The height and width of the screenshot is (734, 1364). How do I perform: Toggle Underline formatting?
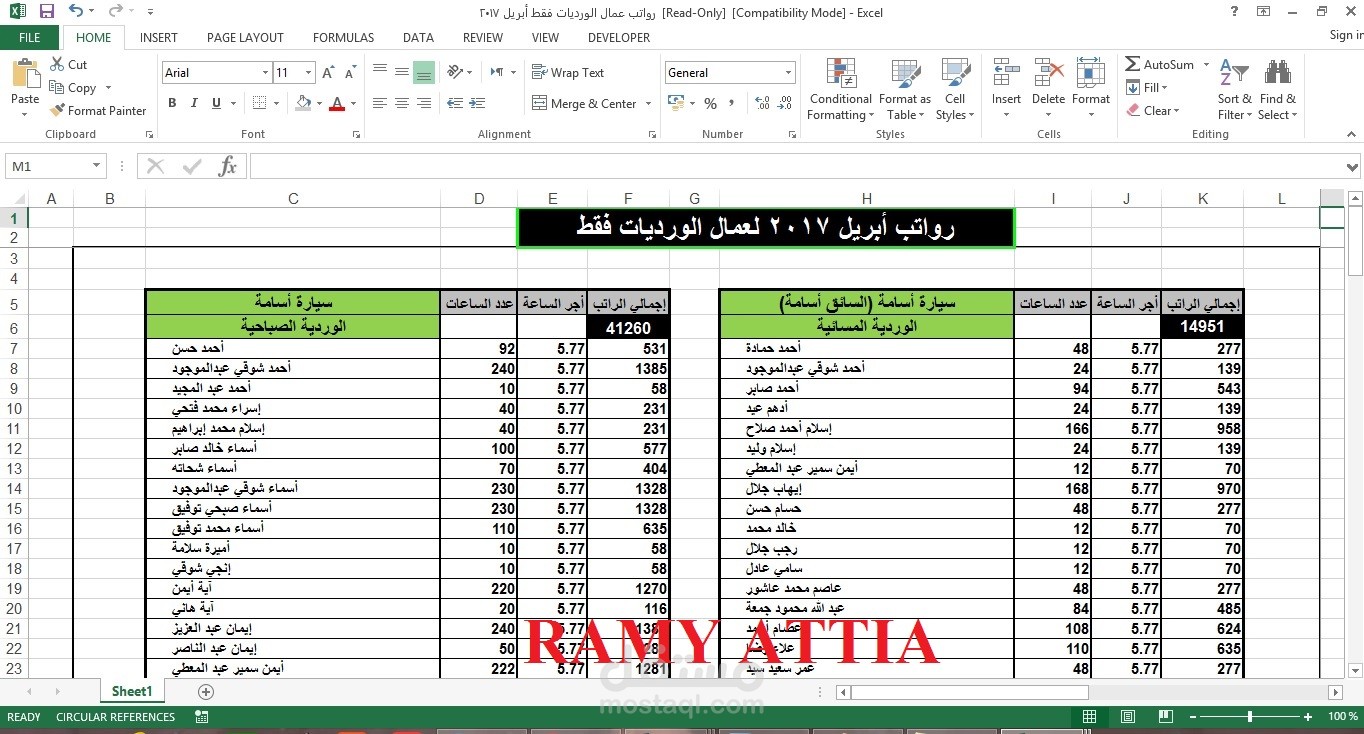coord(216,103)
